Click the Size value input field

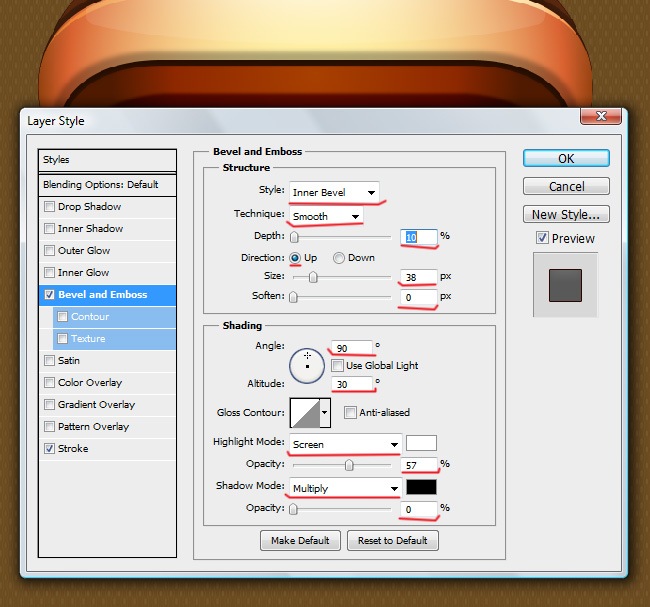coord(419,277)
